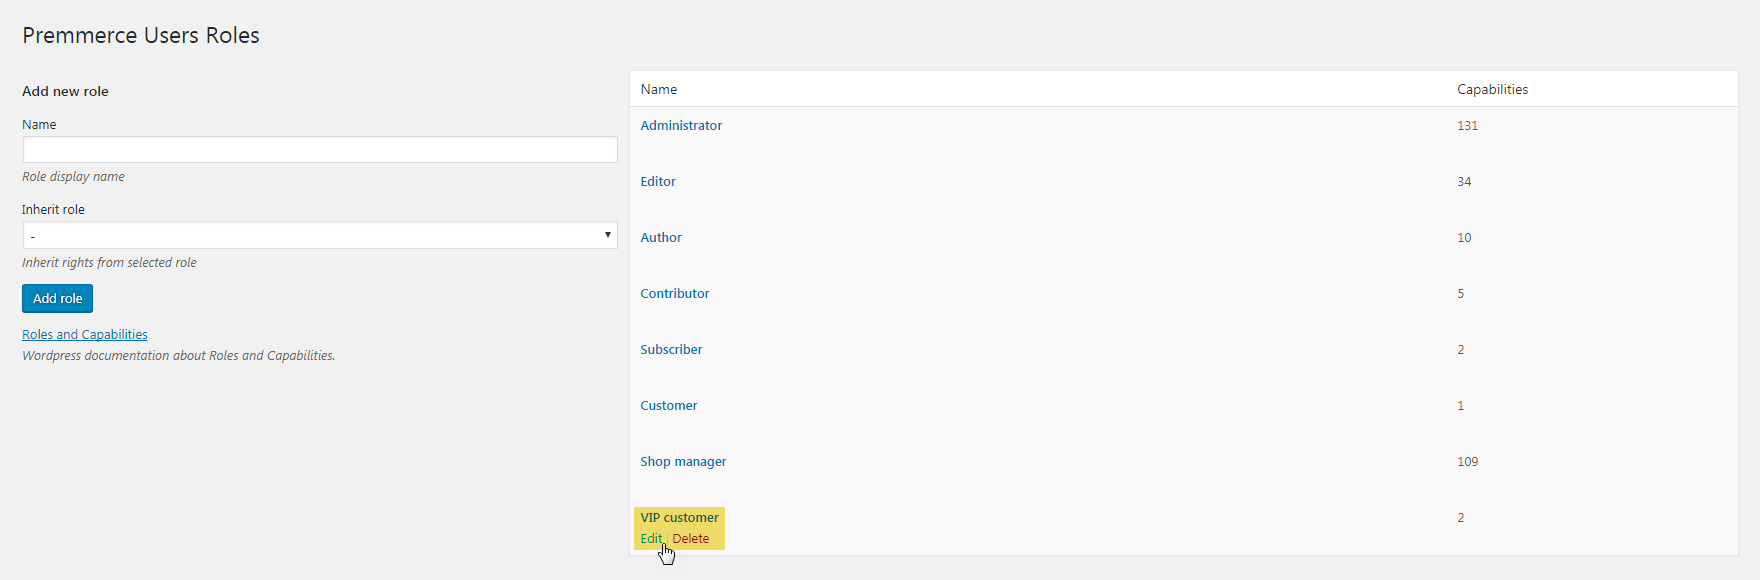This screenshot has width=1760, height=580.
Task: Click the Inherit role label
Action: point(53,209)
